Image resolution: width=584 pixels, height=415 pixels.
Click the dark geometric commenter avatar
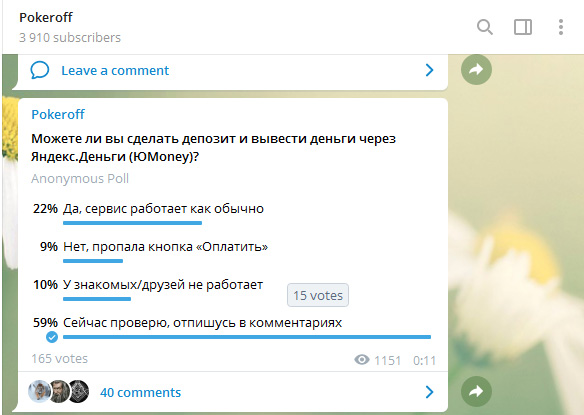[x=78, y=392]
